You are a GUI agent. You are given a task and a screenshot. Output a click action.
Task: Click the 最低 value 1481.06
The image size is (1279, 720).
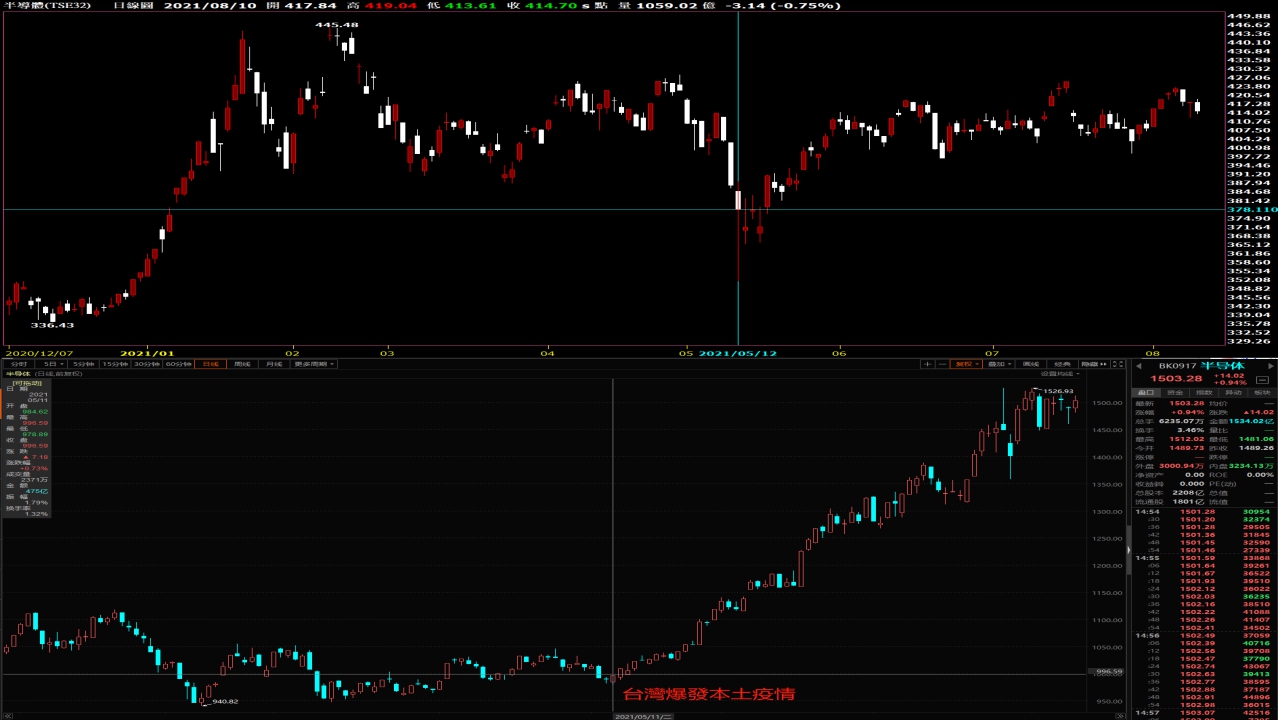click(x=1256, y=439)
